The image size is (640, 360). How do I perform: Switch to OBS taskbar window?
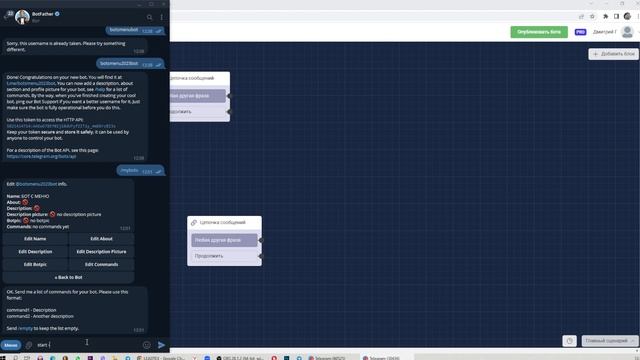[x=241, y=358]
